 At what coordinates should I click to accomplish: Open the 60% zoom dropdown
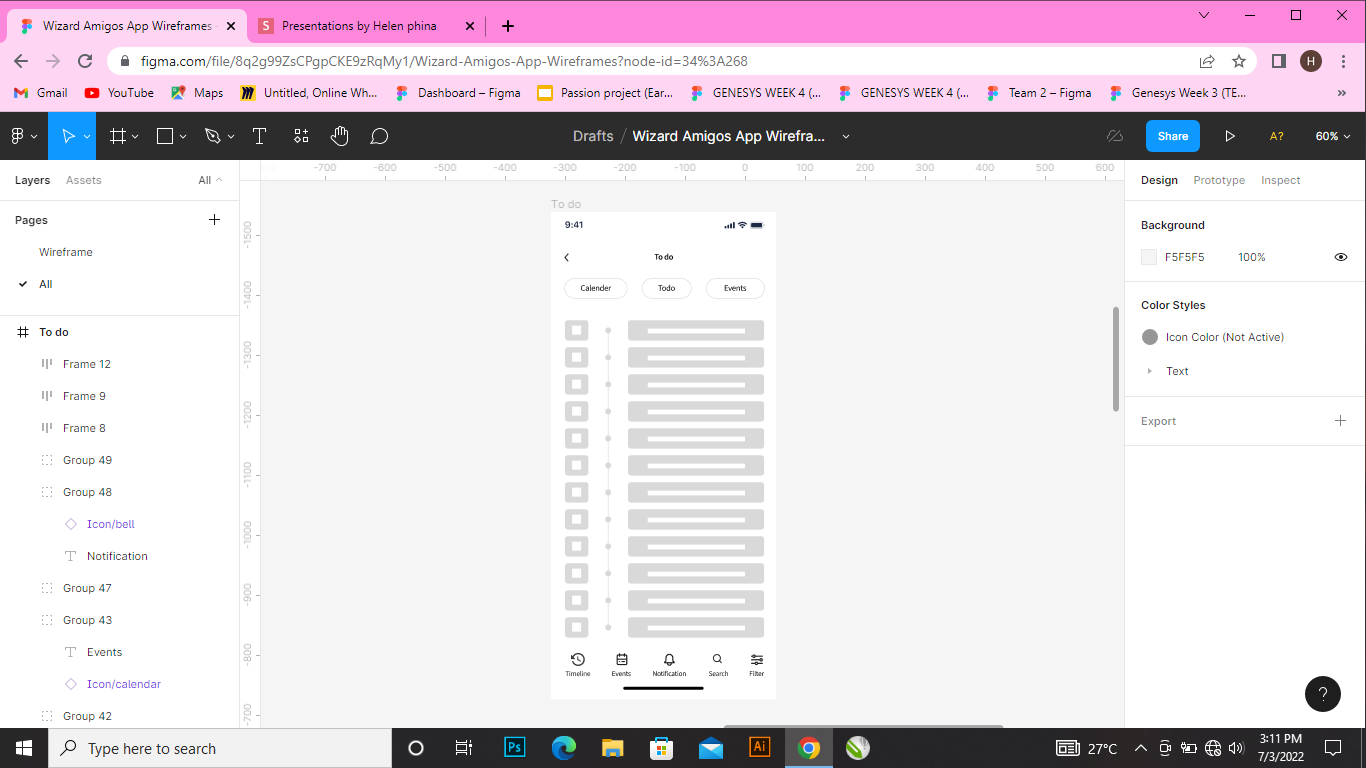tap(1333, 136)
